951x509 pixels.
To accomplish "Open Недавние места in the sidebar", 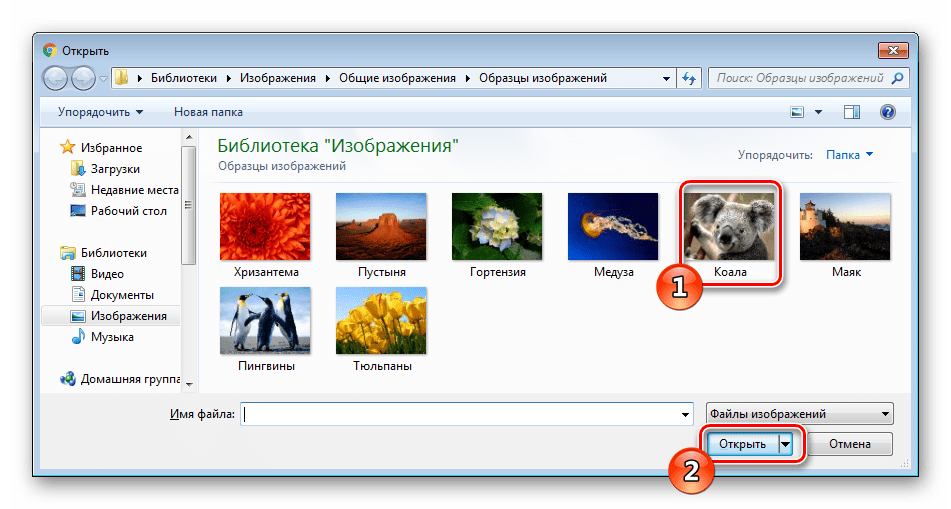I will 135,190.
